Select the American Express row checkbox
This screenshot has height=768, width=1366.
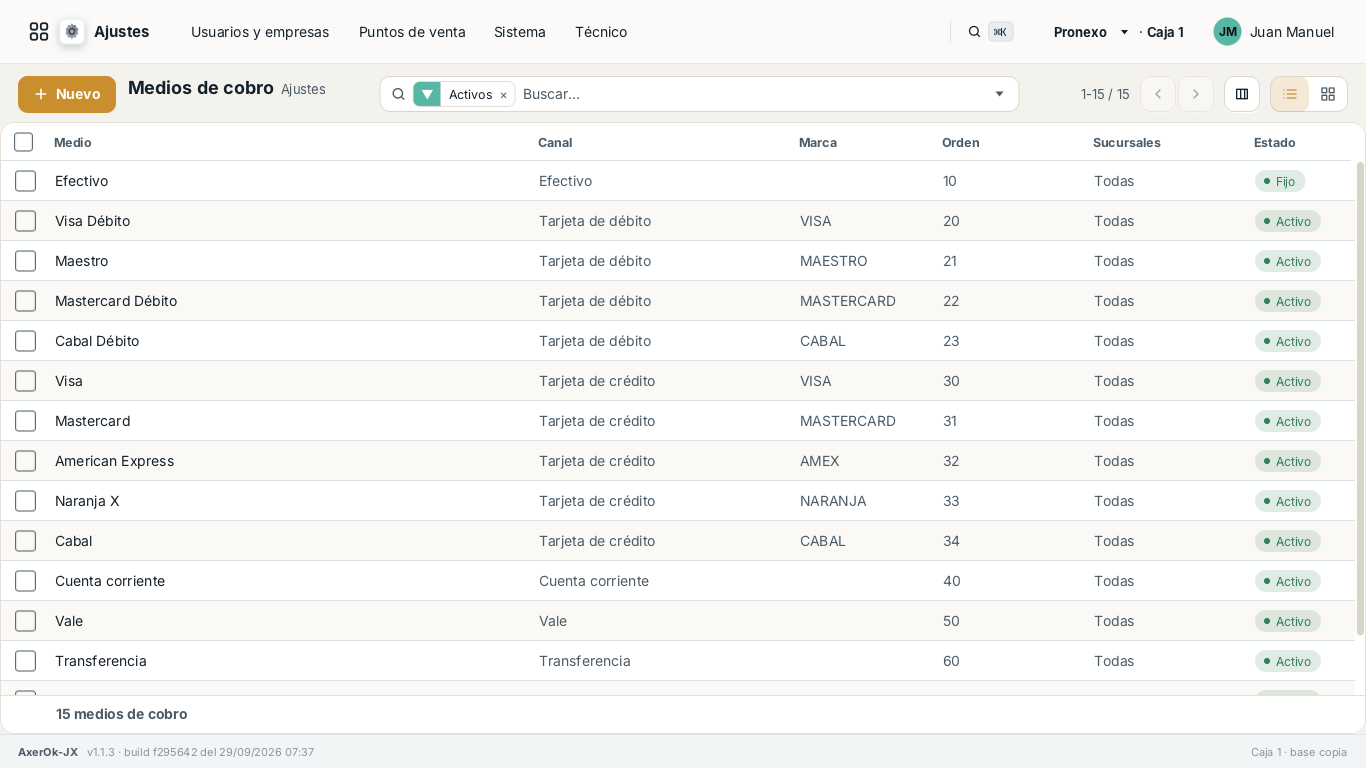(x=26, y=461)
